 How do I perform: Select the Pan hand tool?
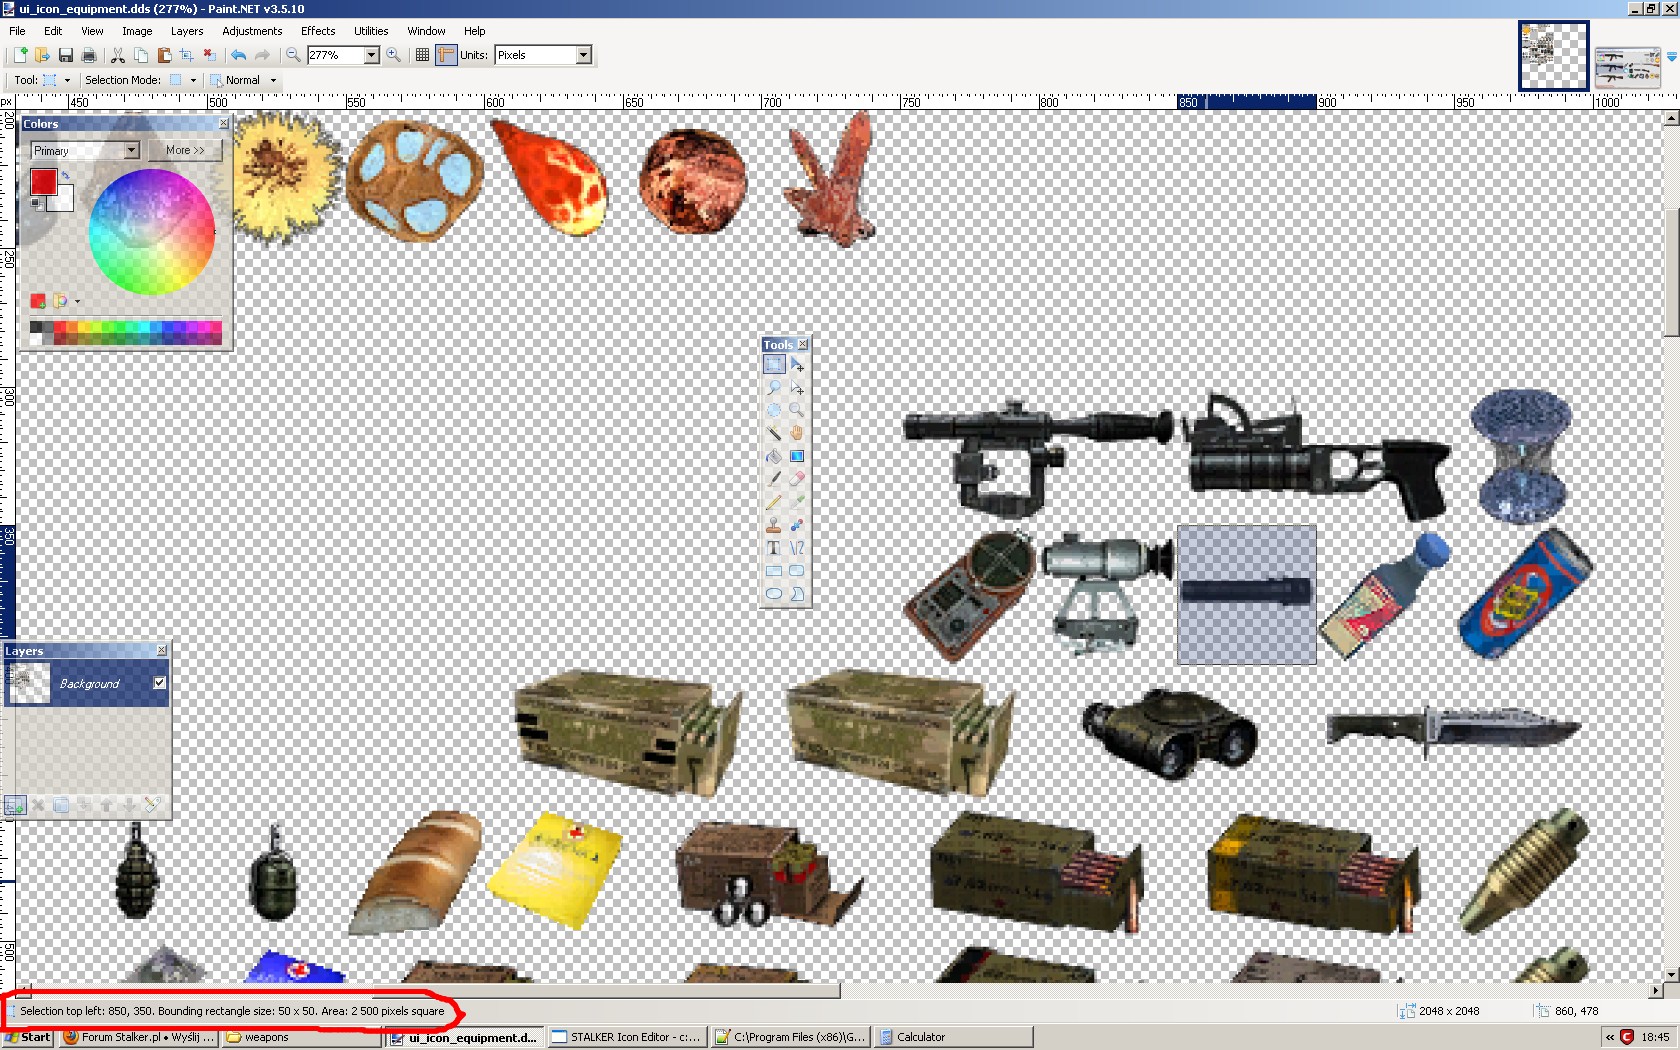797,433
